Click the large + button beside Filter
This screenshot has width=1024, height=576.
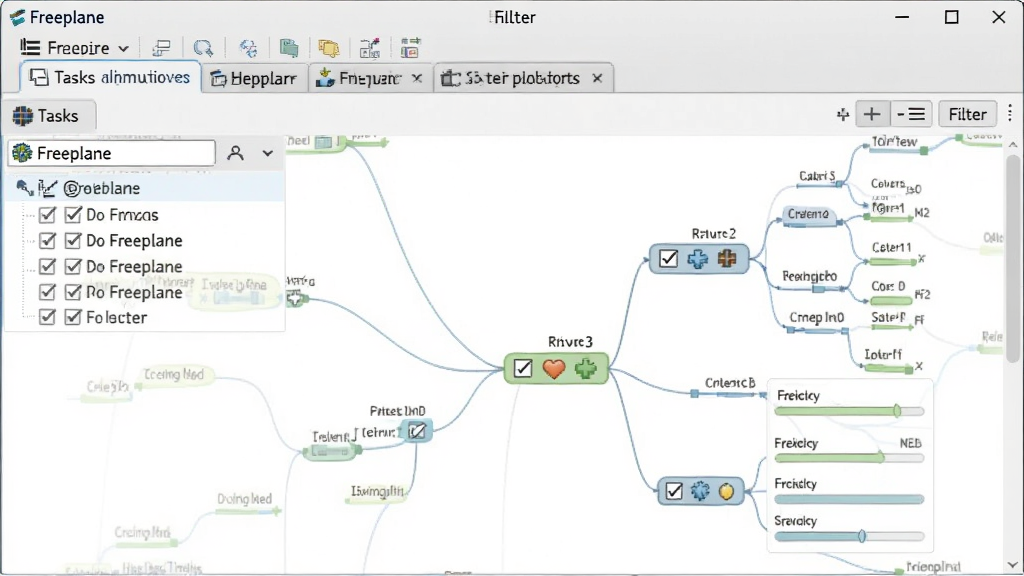point(872,114)
